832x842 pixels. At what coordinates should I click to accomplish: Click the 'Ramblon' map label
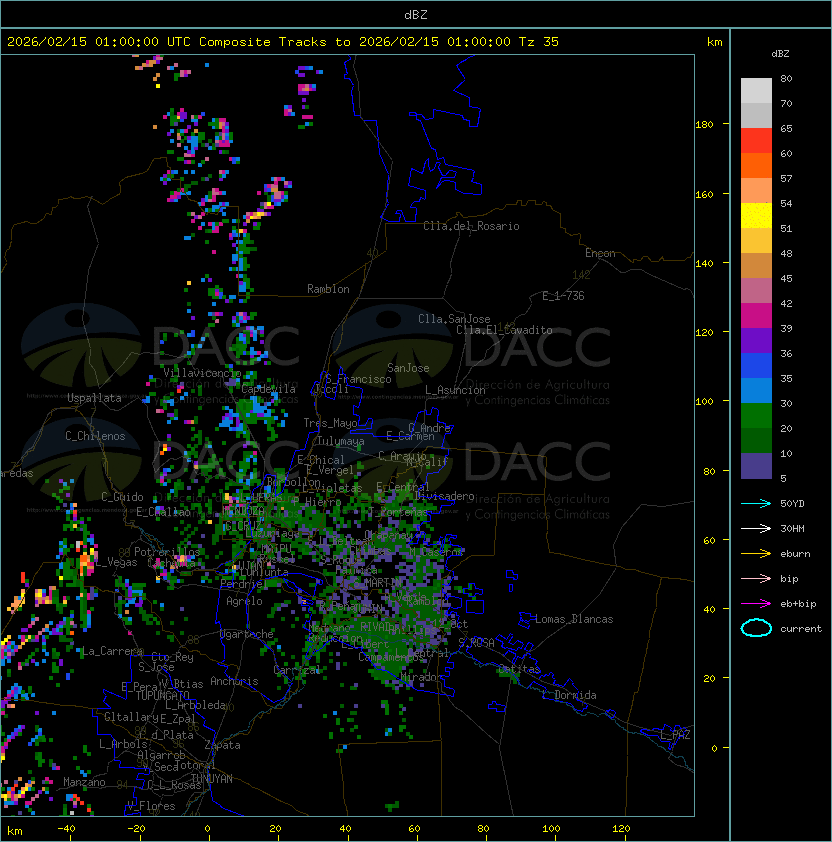(x=328, y=289)
